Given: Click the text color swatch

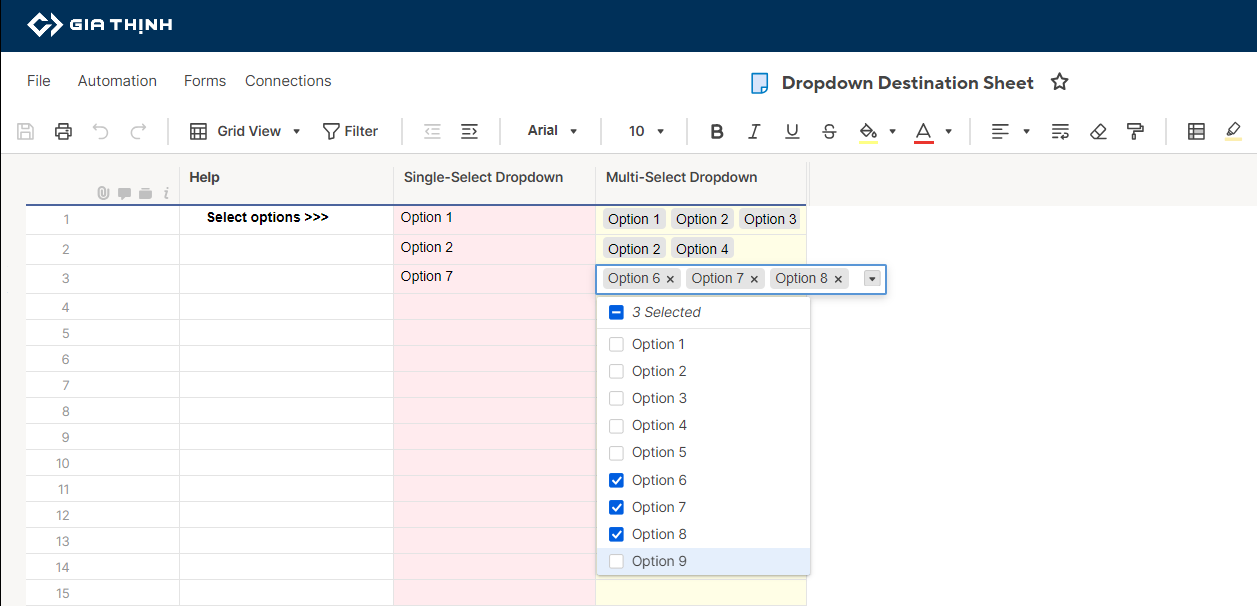Looking at the screenshot, I should [923, 131].
